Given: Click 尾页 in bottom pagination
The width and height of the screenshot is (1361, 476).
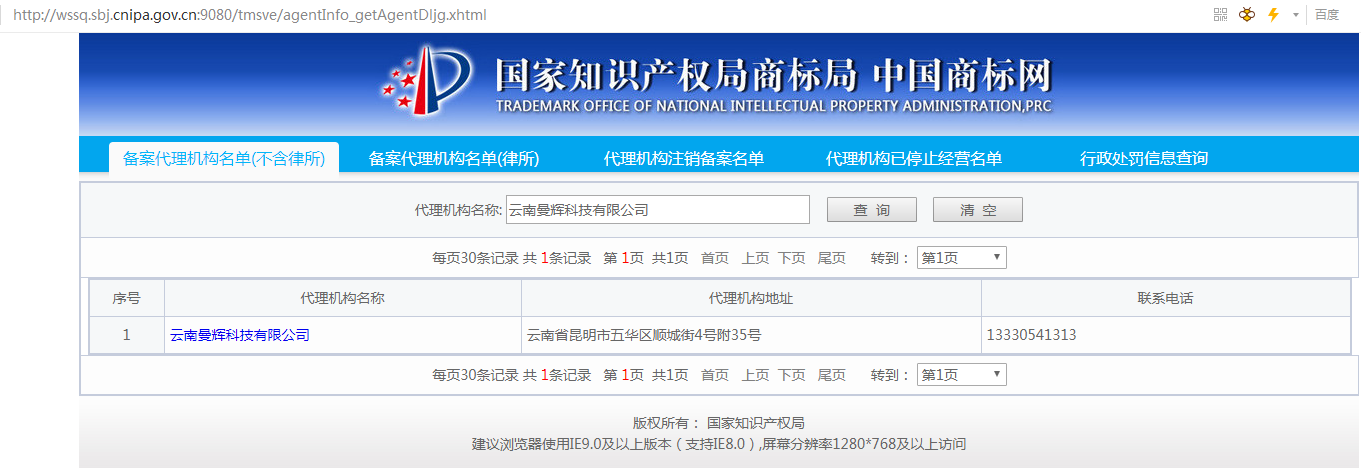Looking at the screenshot, I should coord(832,375).
